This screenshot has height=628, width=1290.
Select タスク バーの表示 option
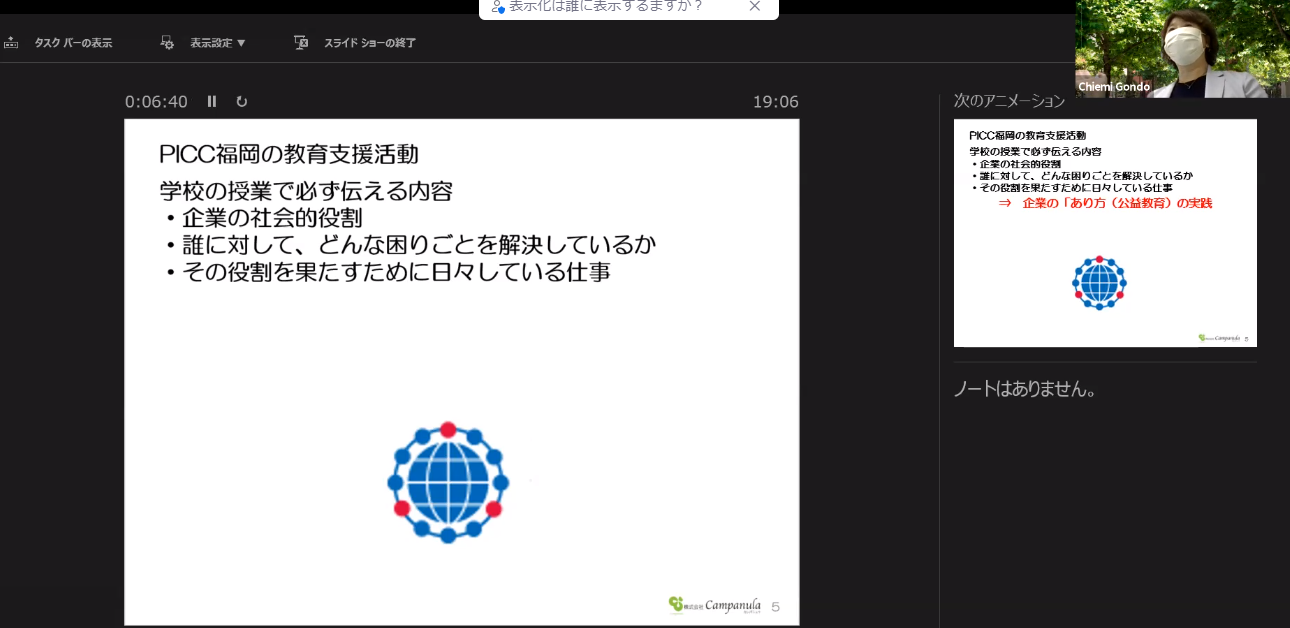pos(73,43)
